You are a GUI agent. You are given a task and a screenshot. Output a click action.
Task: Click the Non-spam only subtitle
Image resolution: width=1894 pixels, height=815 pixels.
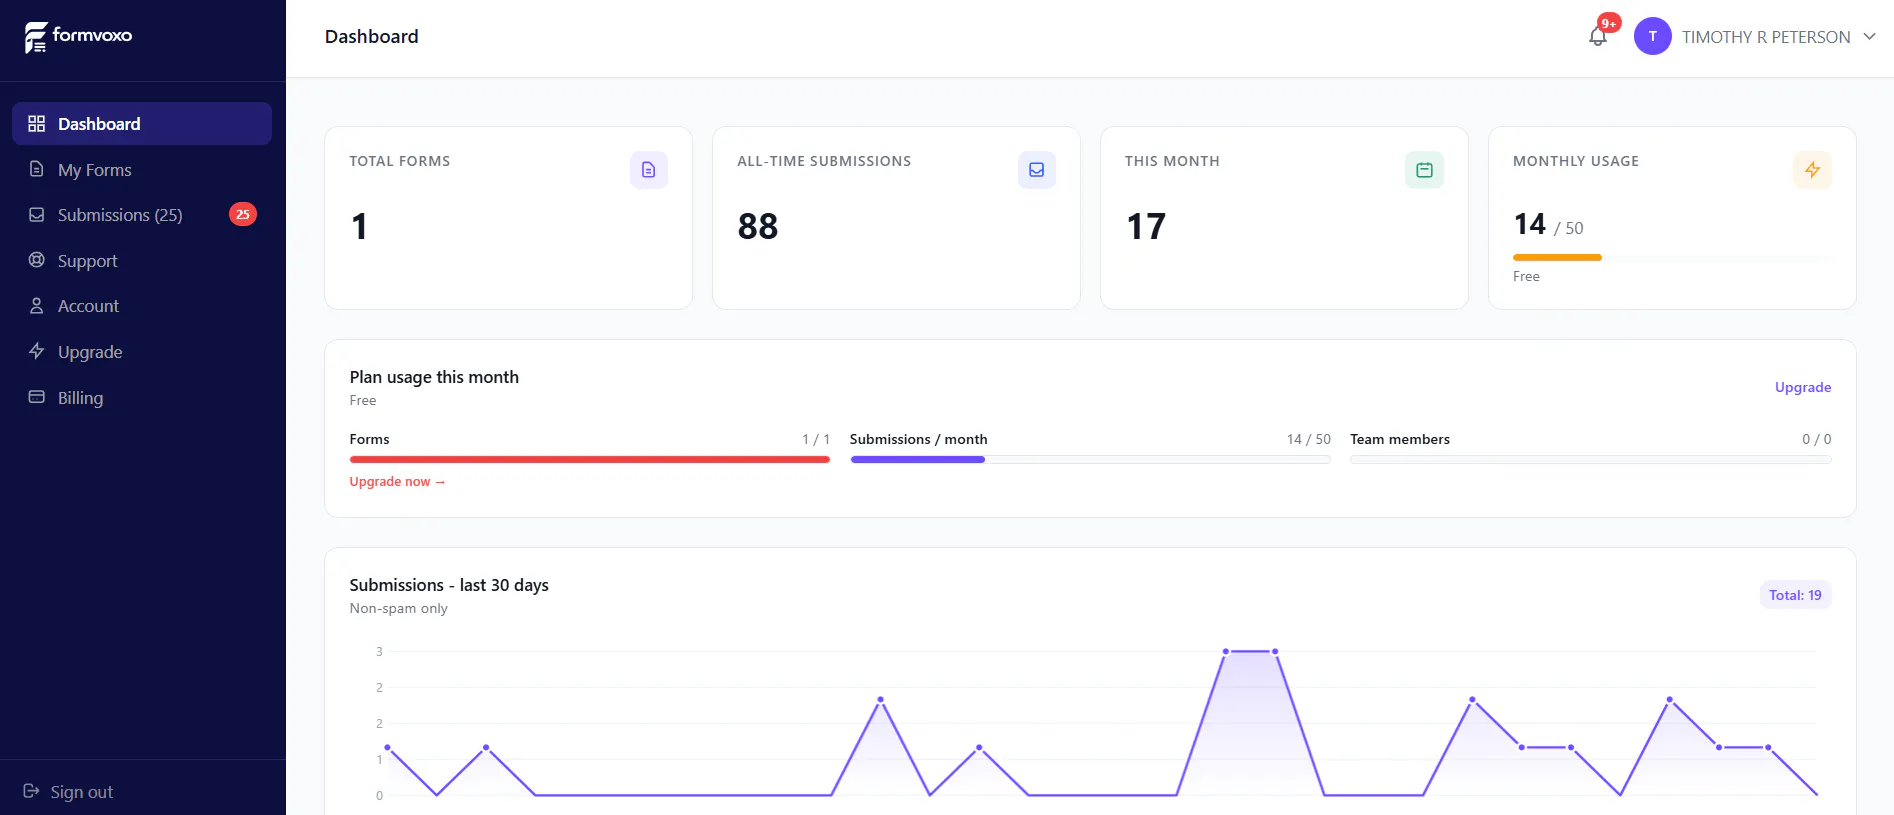399,609
